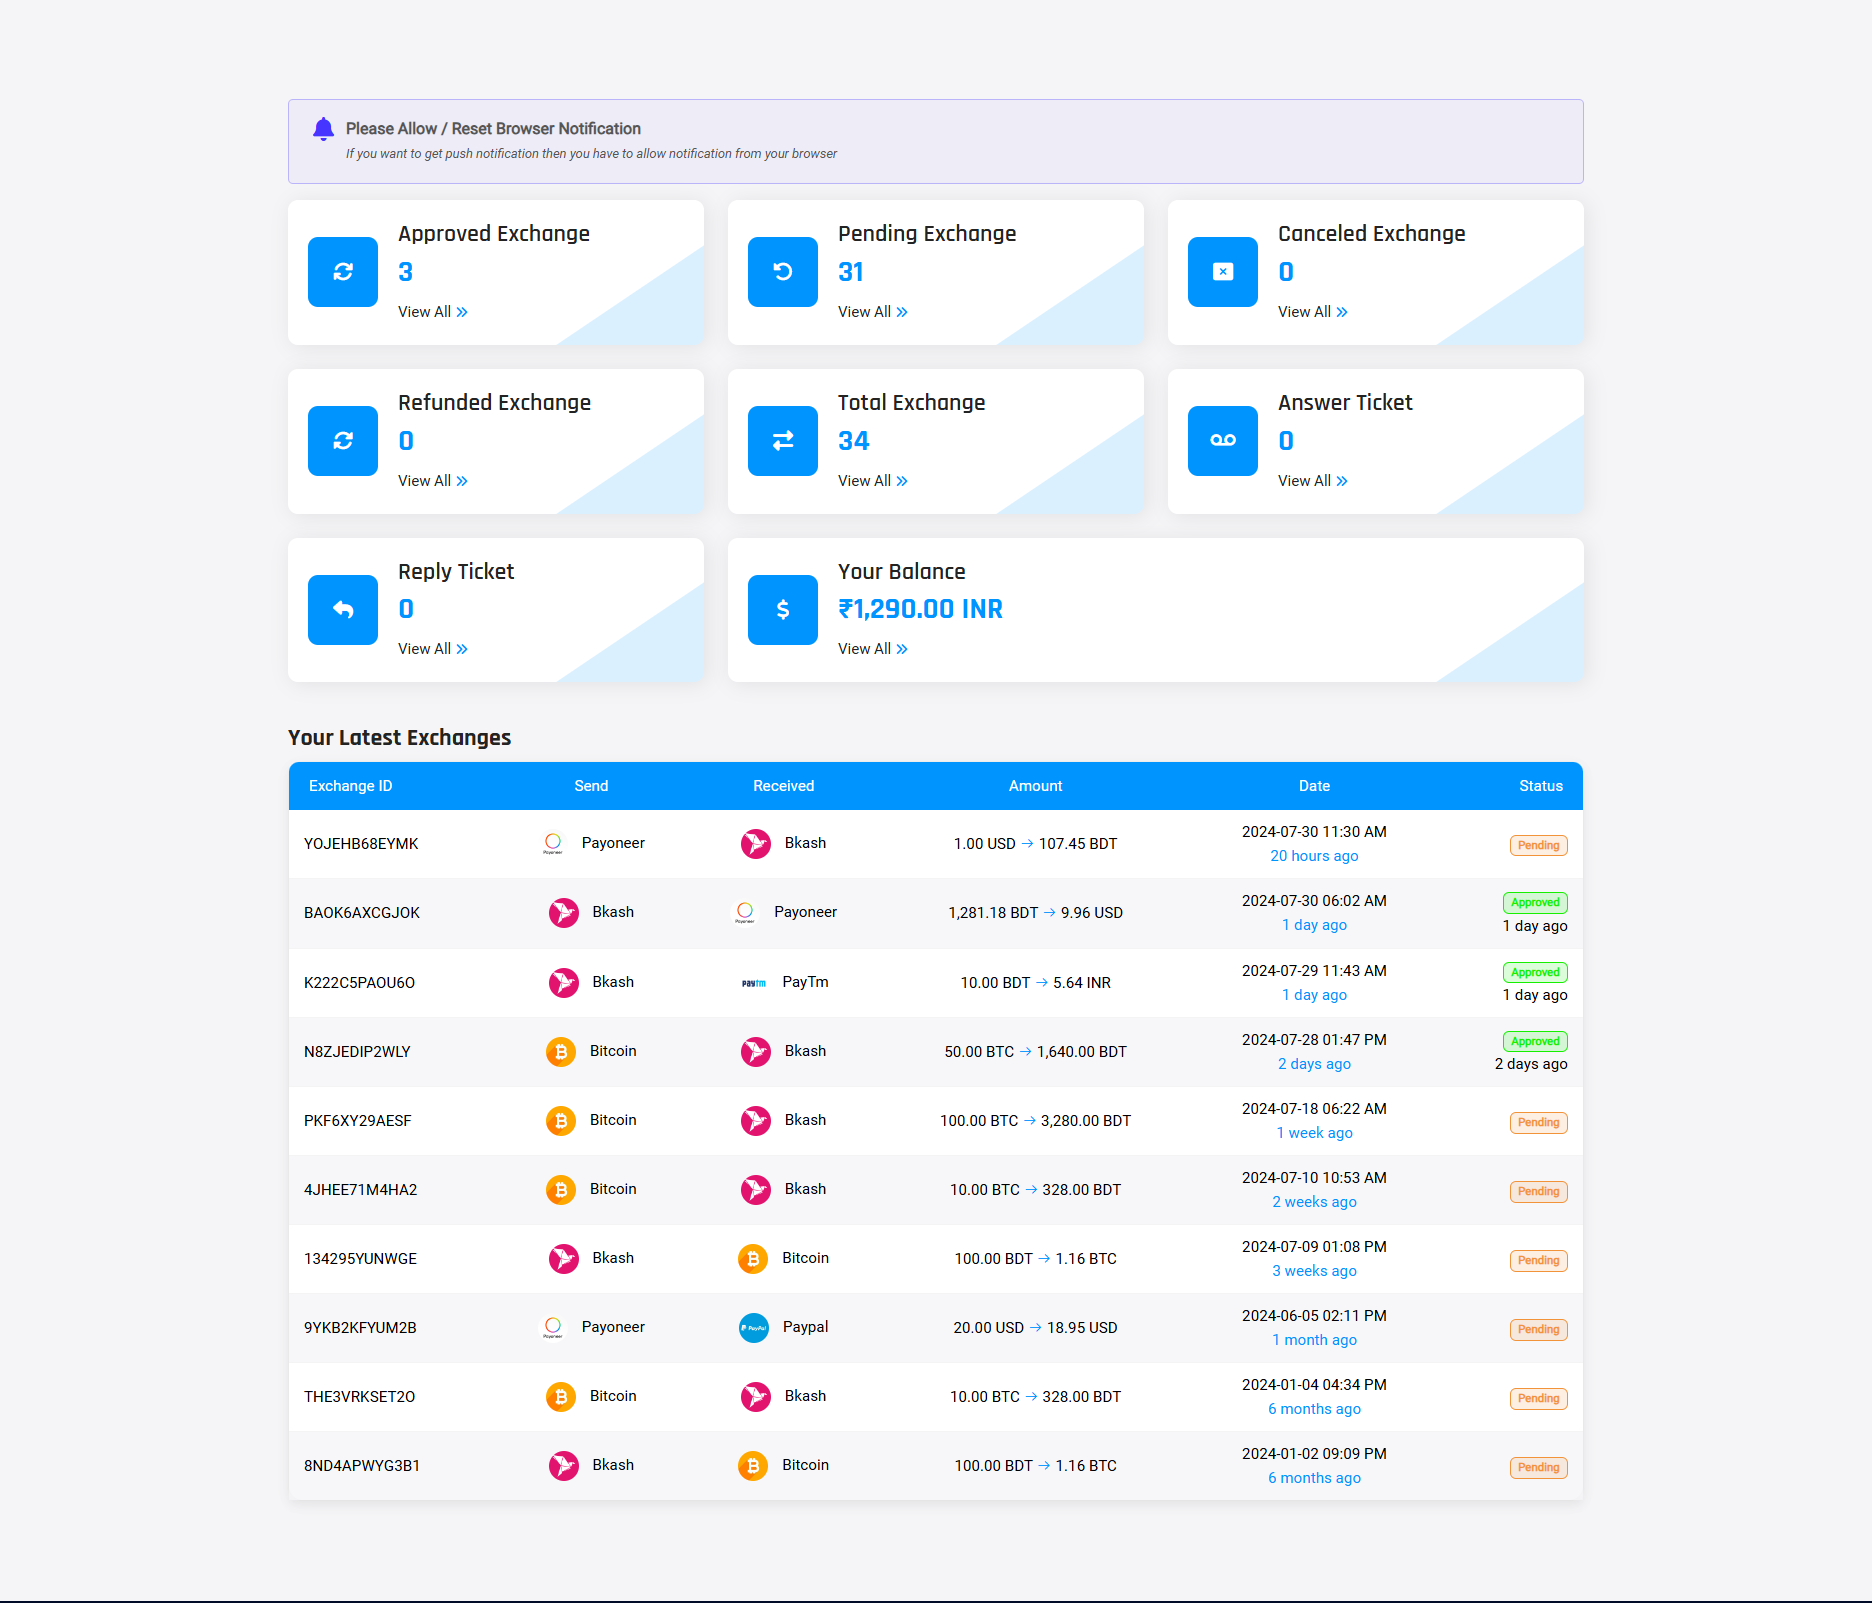Image resolution: width=1872 pixels, height=1603 pixels.
Task: Click the Pending Exchange history icon
Action: tap(782, 272)
